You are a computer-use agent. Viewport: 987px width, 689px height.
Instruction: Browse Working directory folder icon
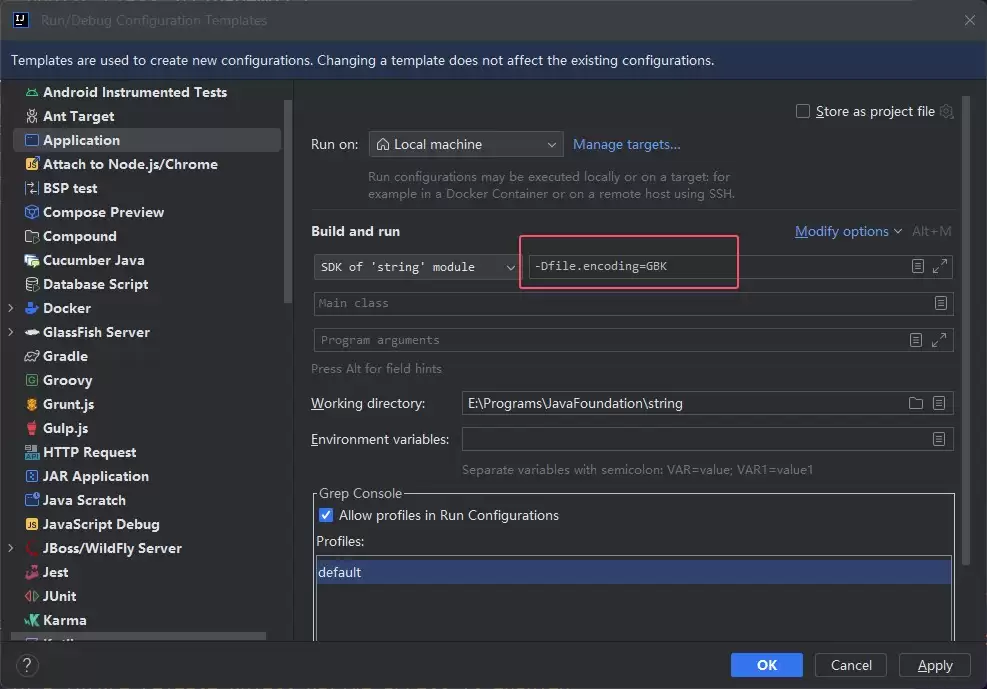coord(916,403)
